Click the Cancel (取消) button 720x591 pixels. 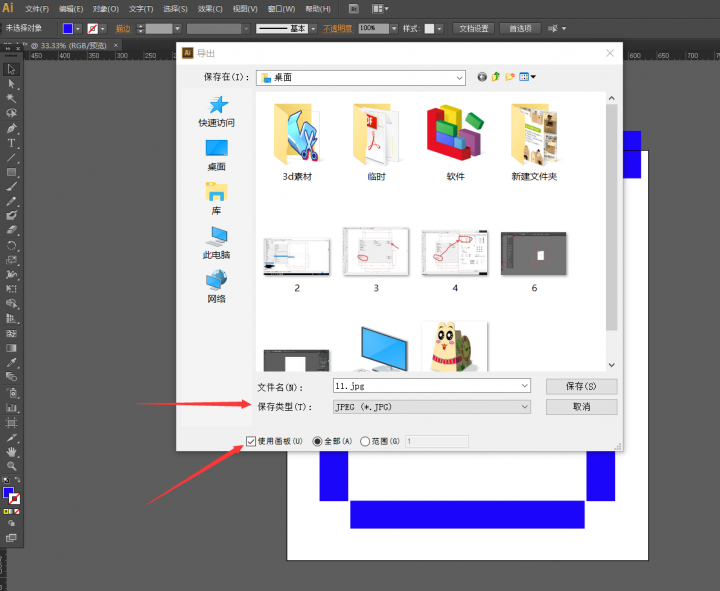pyautogui.click(x=581, y=407)
